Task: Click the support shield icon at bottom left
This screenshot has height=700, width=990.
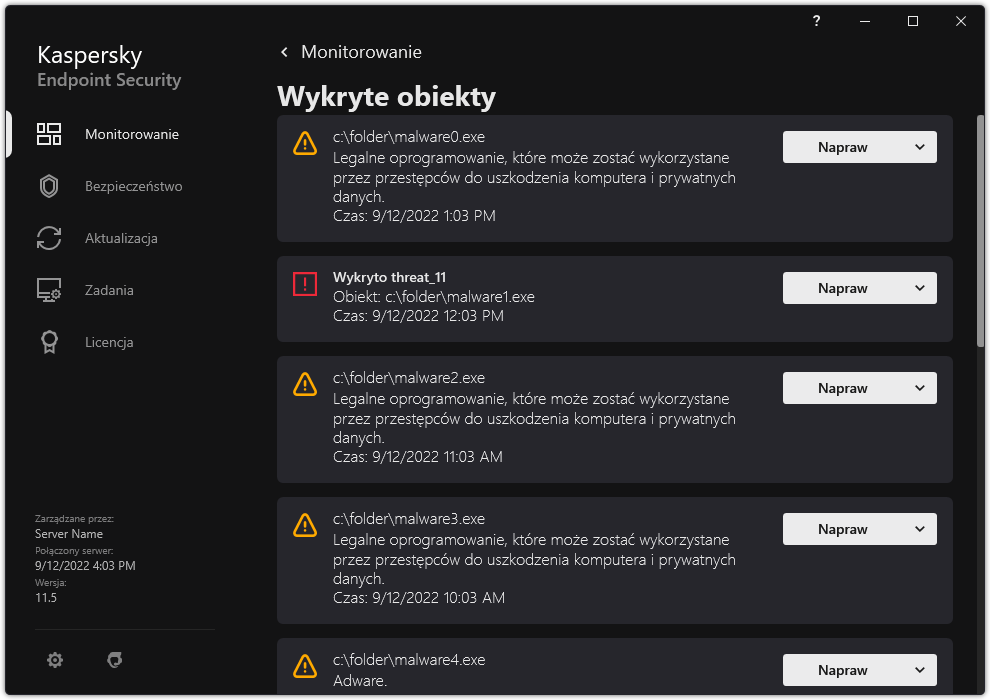Action: point(114,660)
